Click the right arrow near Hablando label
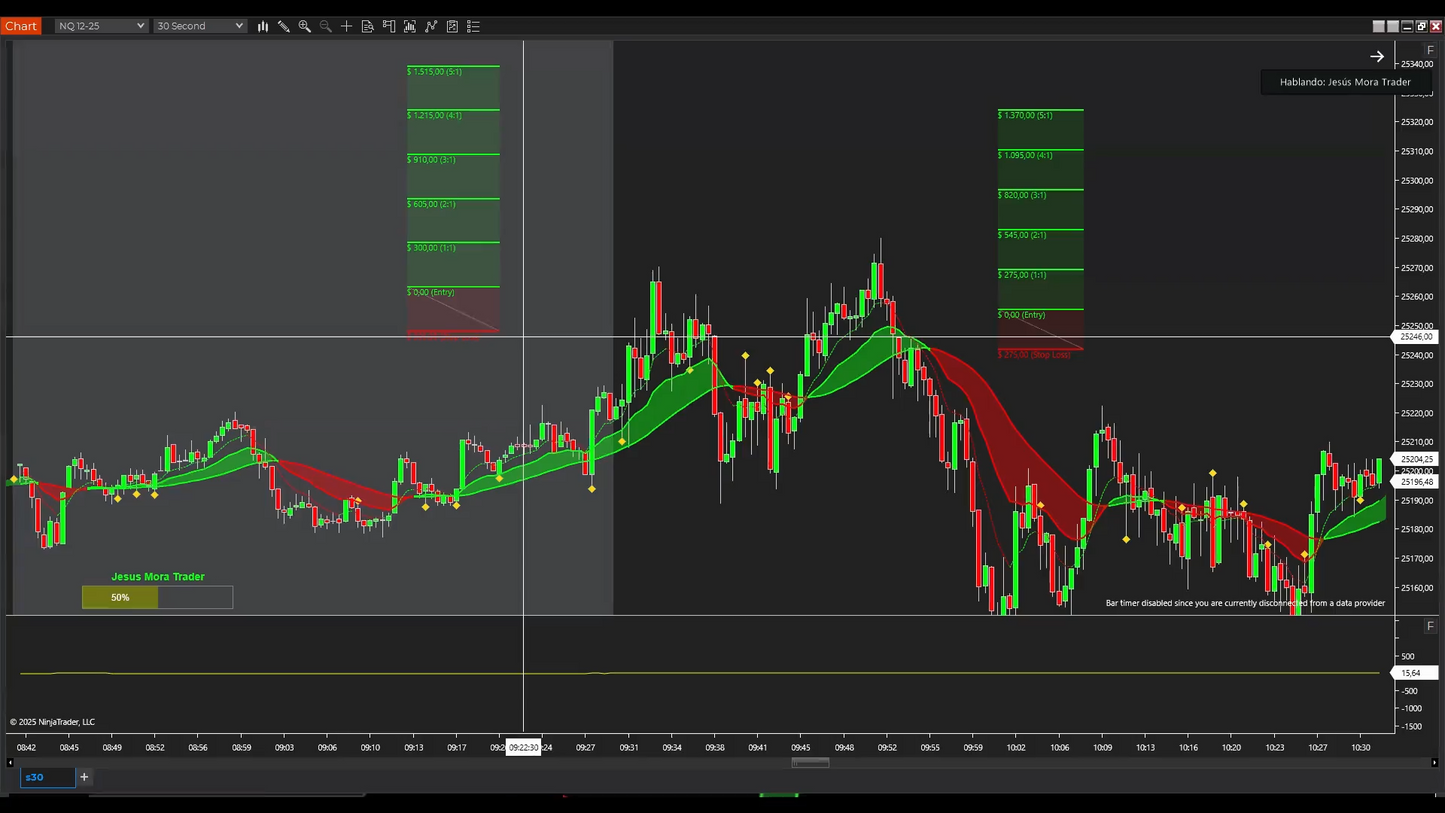The image size is (1445, 813). point(1378,56)
